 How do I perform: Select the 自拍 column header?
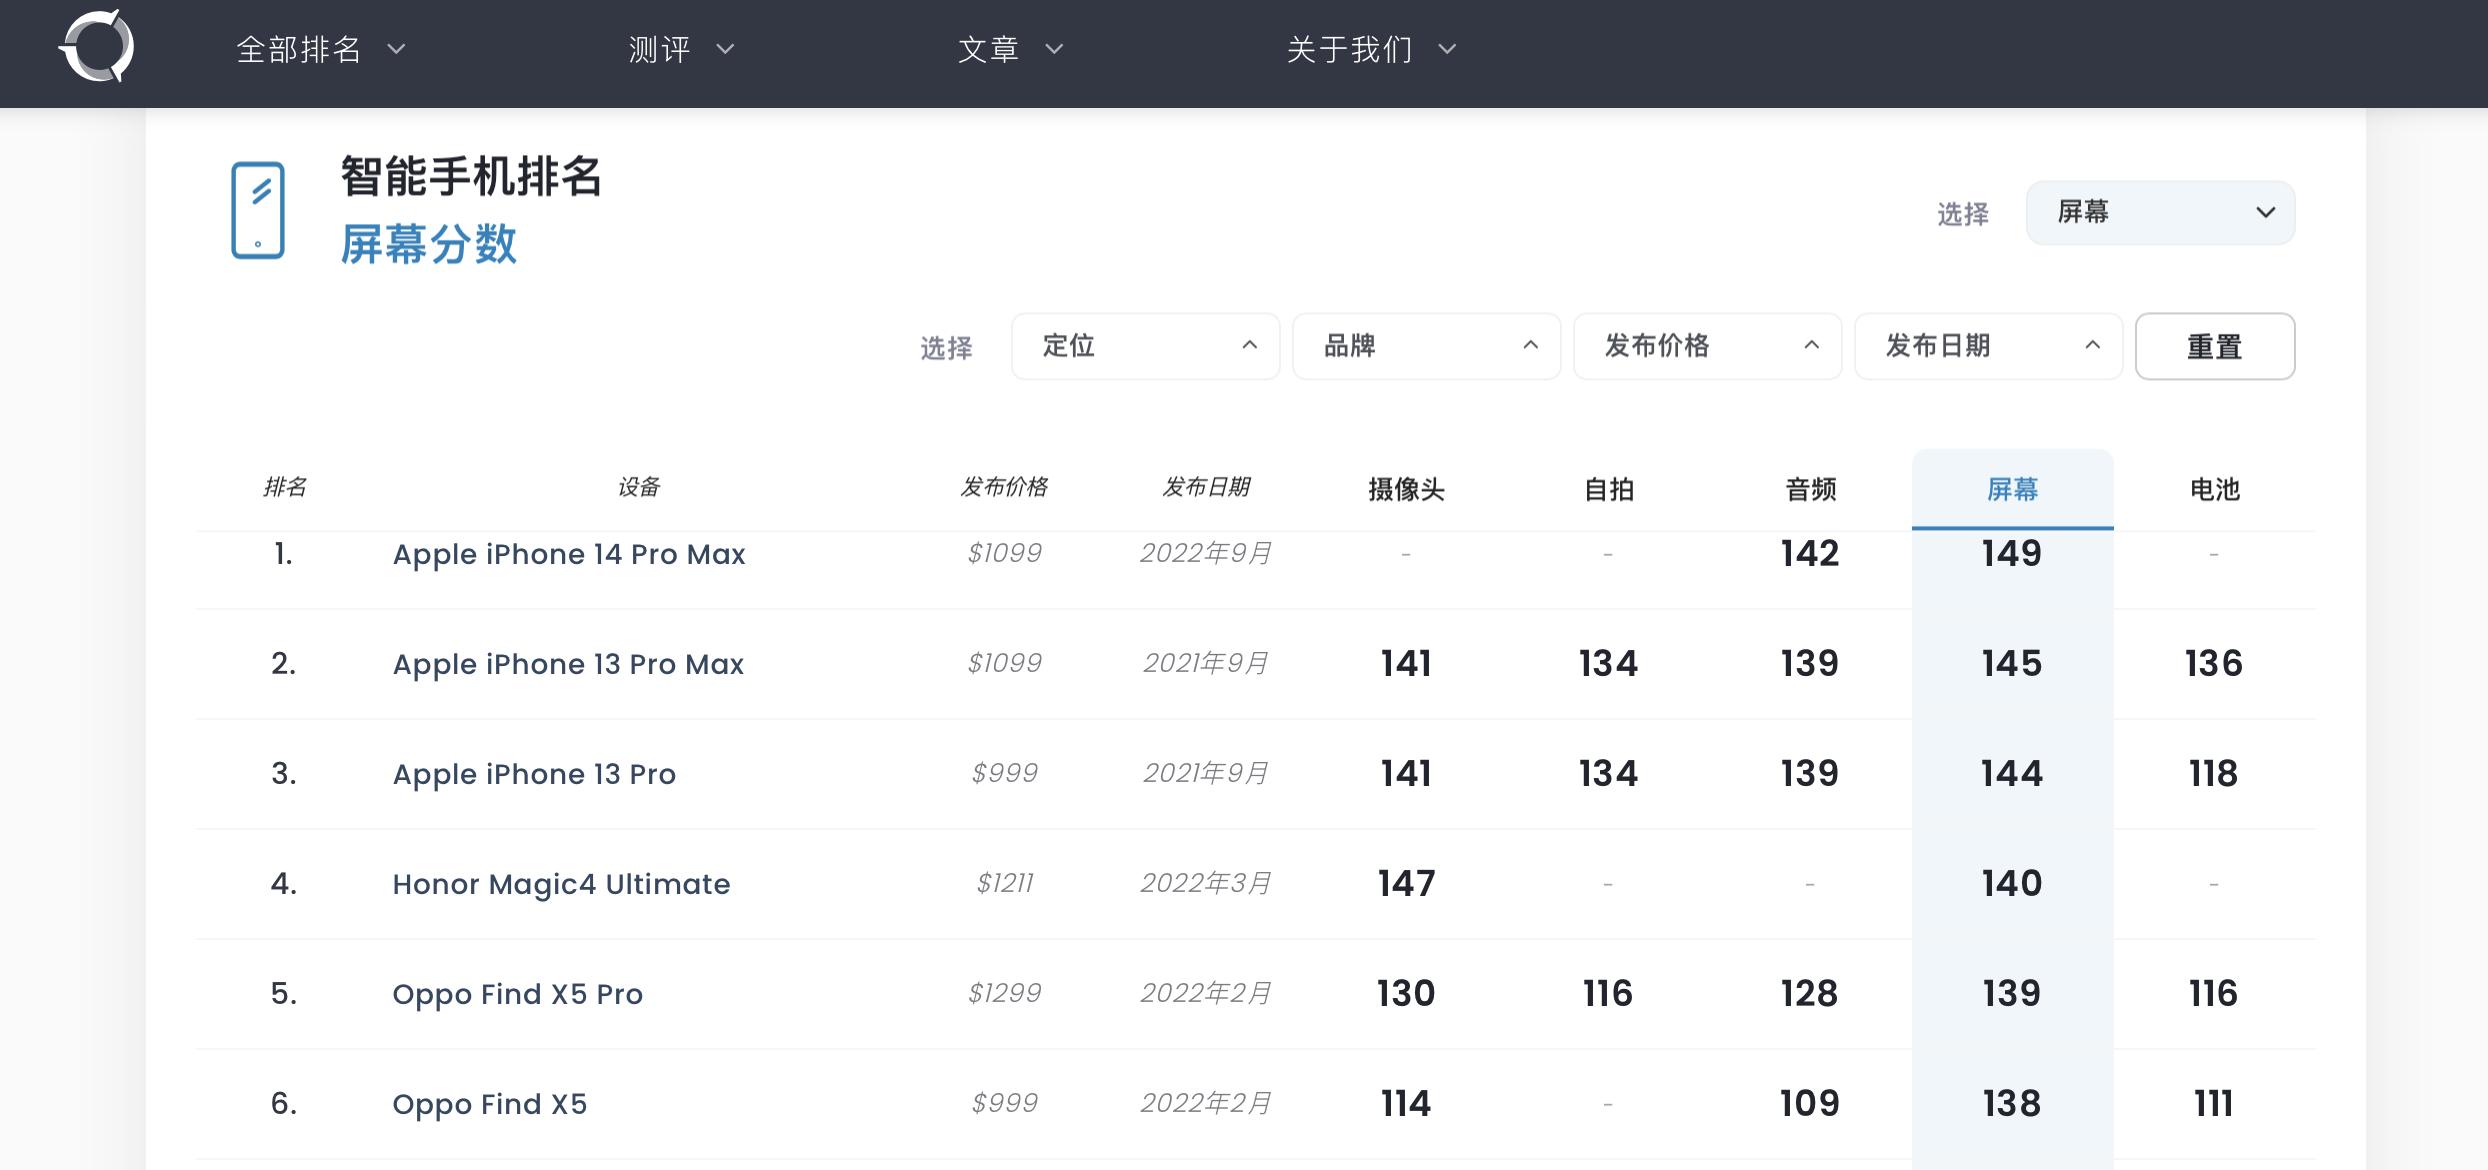click(1608, 489)
